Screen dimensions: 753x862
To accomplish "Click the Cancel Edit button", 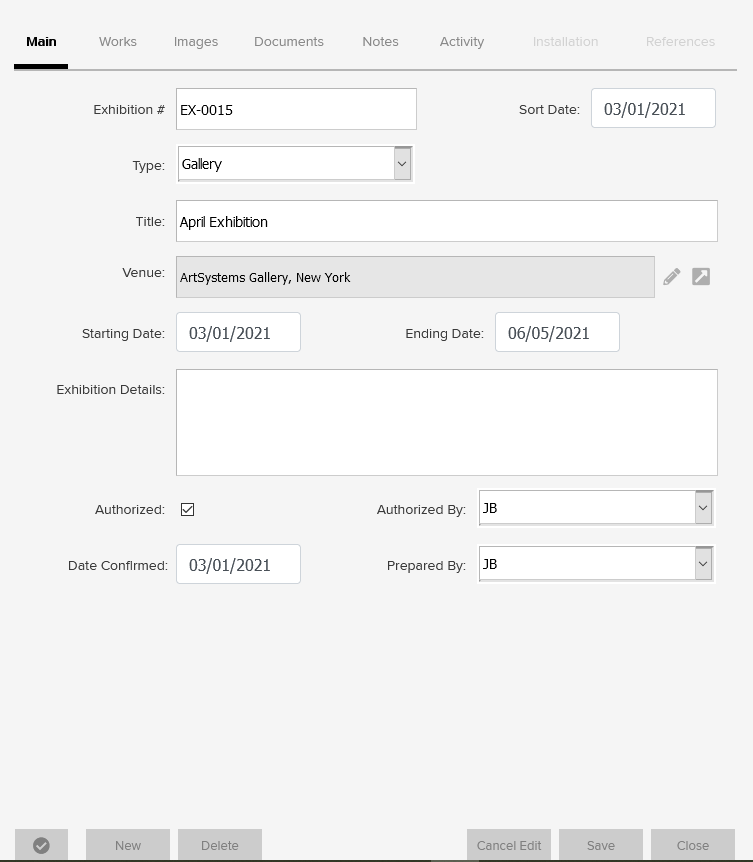I will [509, 845].
